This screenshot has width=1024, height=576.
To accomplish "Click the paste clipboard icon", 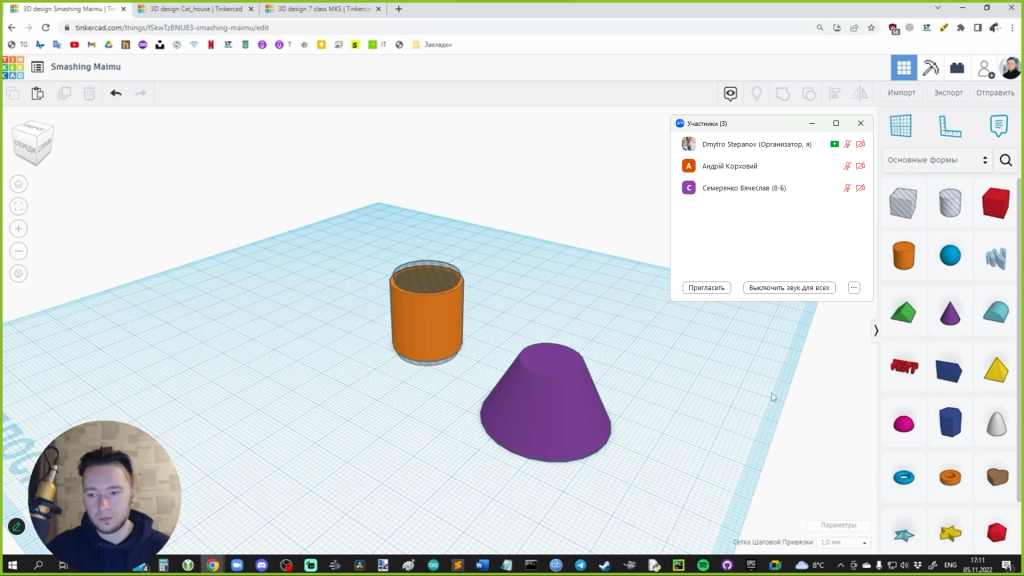I will pos(38,93).
